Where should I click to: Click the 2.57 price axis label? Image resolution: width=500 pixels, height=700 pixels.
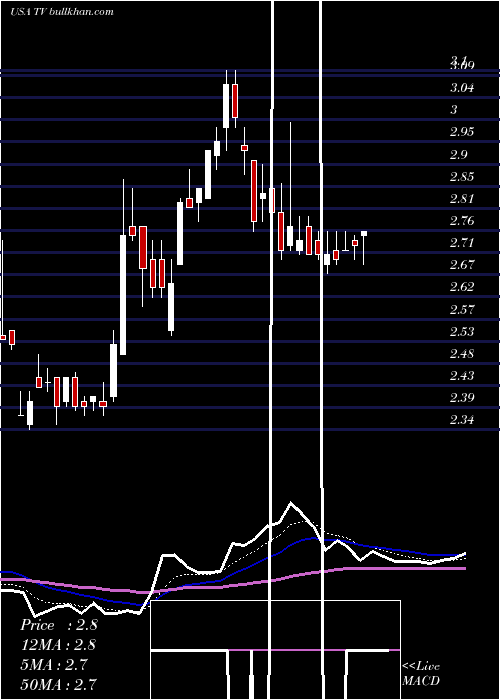pyautogui.click(x=462, y=309)
